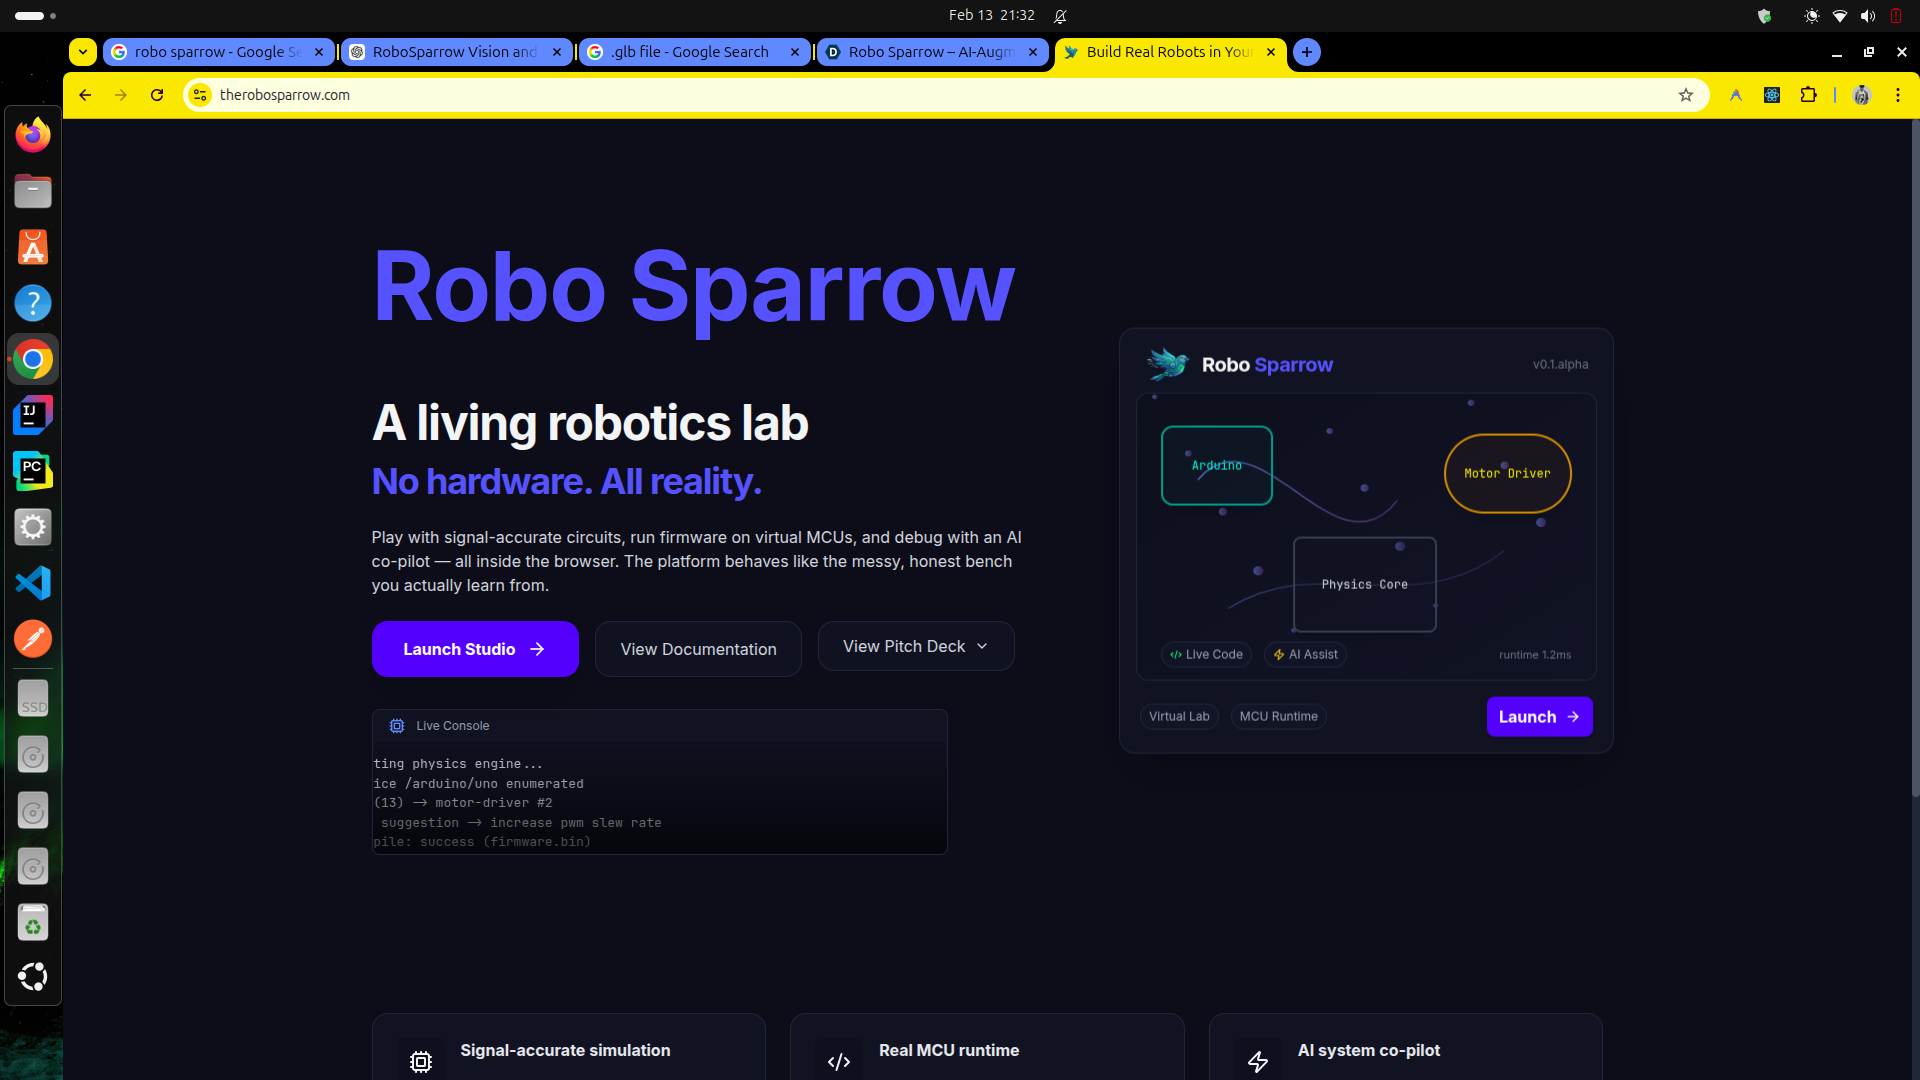Reload the page with refresh icon

tap(157, 95)
